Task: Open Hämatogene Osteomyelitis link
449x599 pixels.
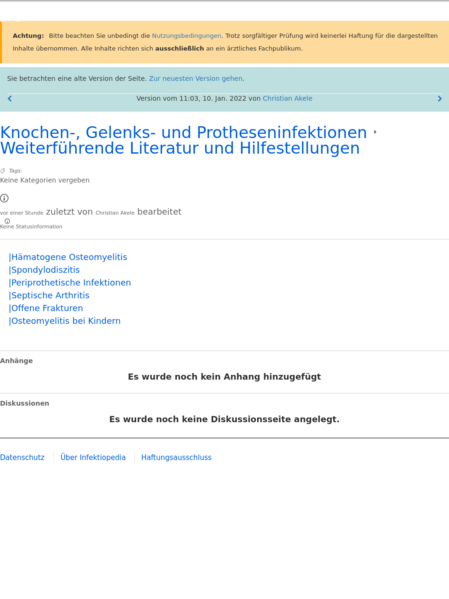Action: point(68,257)
